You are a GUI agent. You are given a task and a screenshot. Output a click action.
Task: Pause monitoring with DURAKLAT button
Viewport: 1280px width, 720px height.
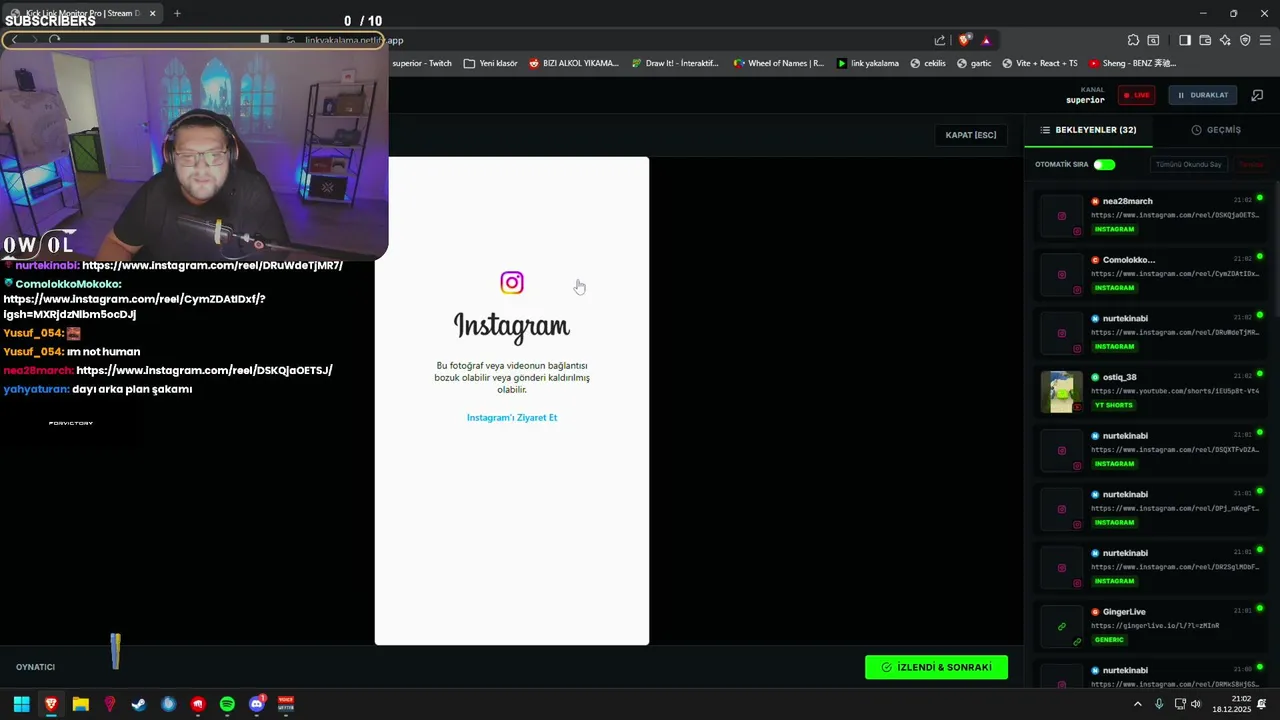[x=1203, y=95]
